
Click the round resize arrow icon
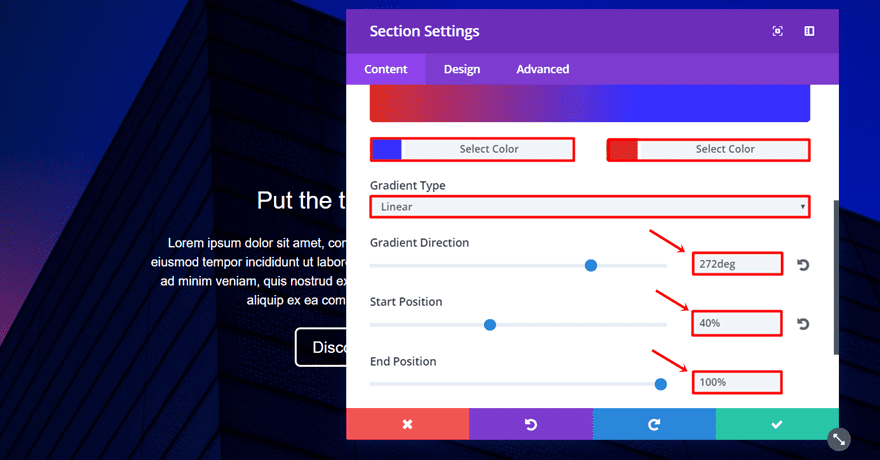coord(839,438)
